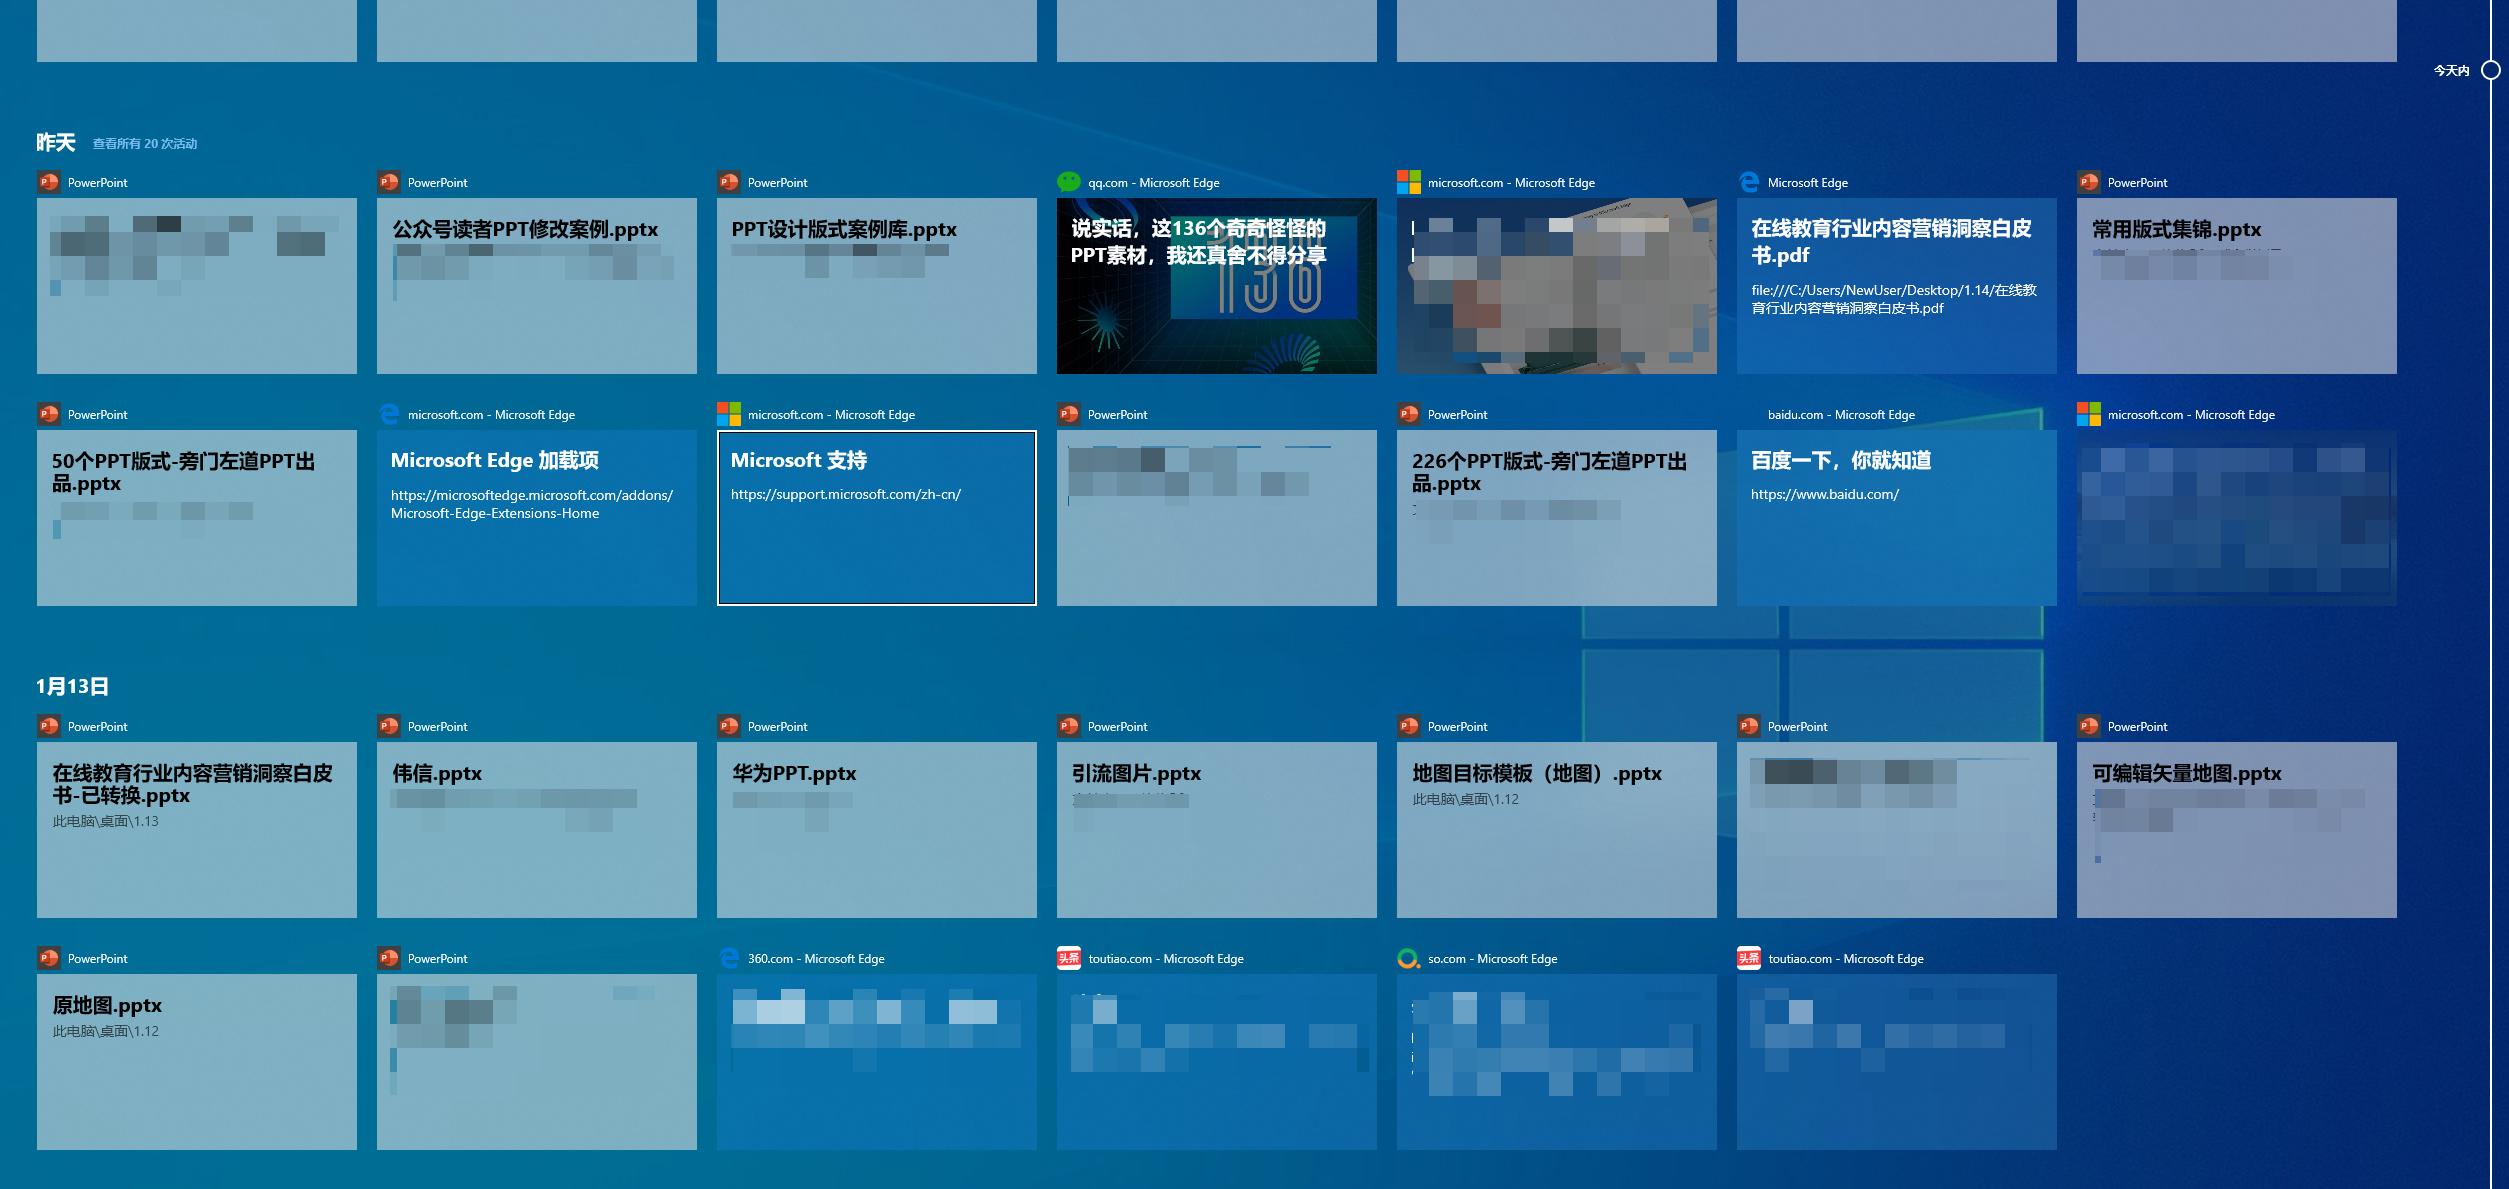Open the 查看所有 20 次活动 link
The image size is (2509, 1189).
point(143,143)
